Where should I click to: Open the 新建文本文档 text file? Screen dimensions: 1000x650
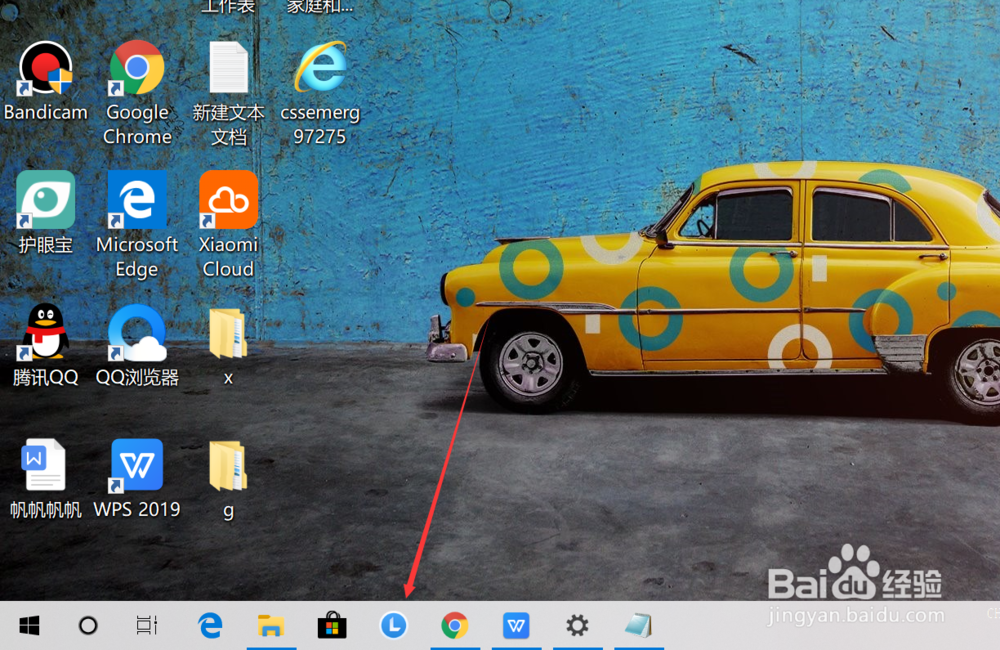click(228, 70)
